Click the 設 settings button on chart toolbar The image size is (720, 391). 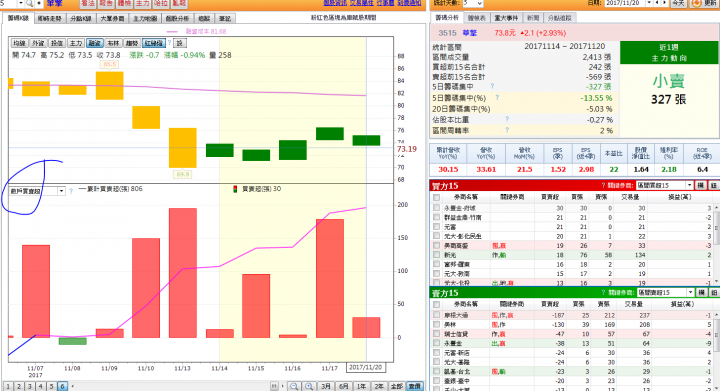point(180,43)
